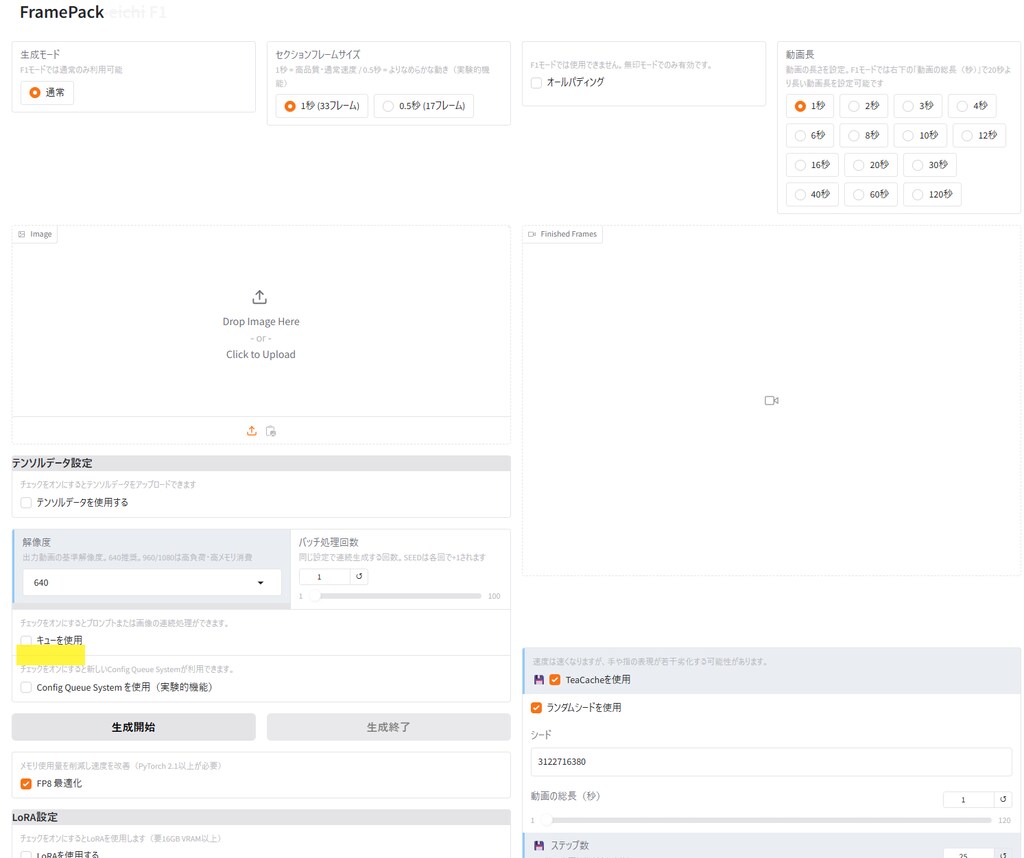Enable the オールパディング checkbox

(537, 83)
